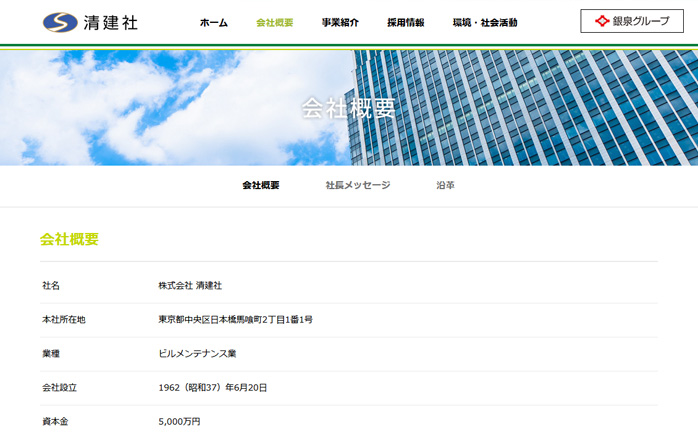The image size is (698, 438).
Task: Click the 清建社 logo icon
Action: pos(60,22)
